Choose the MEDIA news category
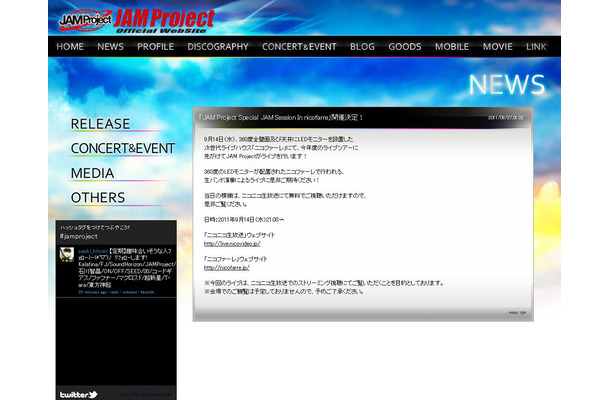 tap(92, 173)
